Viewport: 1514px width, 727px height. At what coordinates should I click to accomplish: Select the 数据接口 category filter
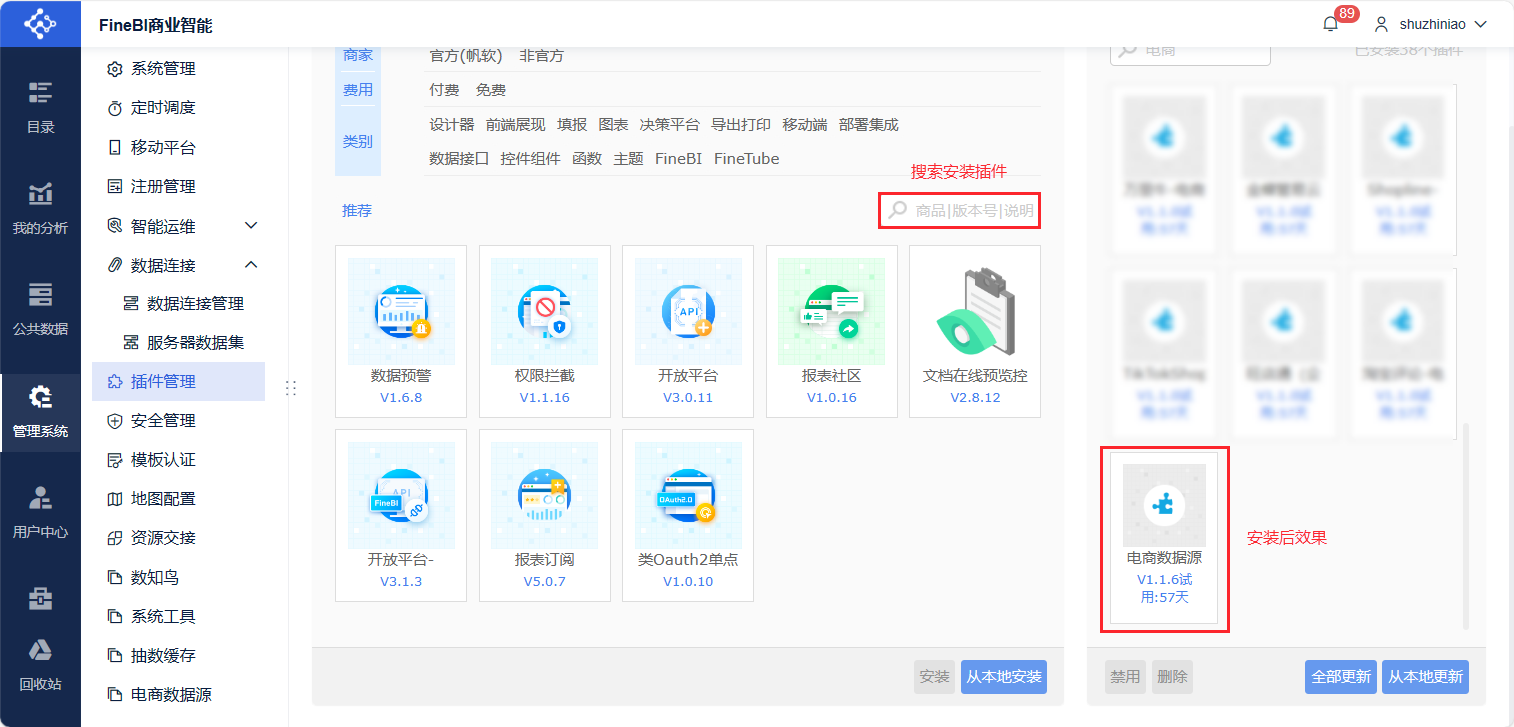pyautogui.click(x=459, y=159)
